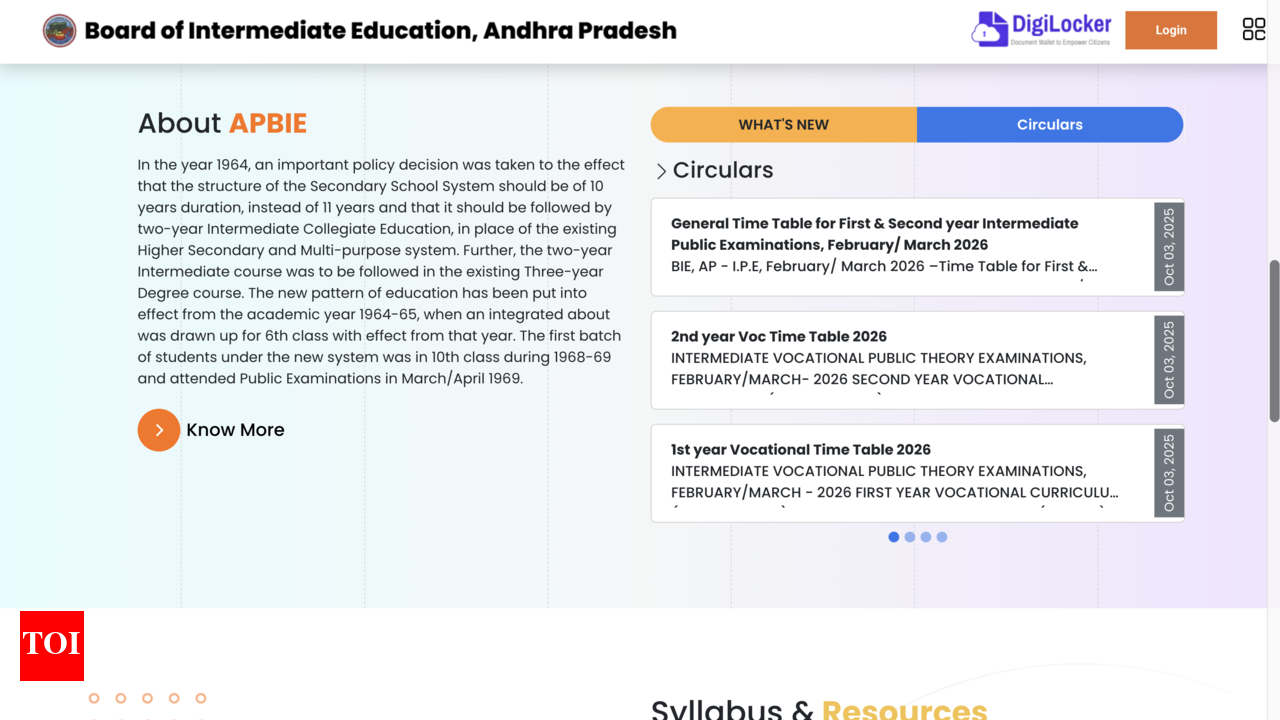Click the Board of Intermediate Education emblem logo
Viewport: 1280px width, 720px height.
59,31
